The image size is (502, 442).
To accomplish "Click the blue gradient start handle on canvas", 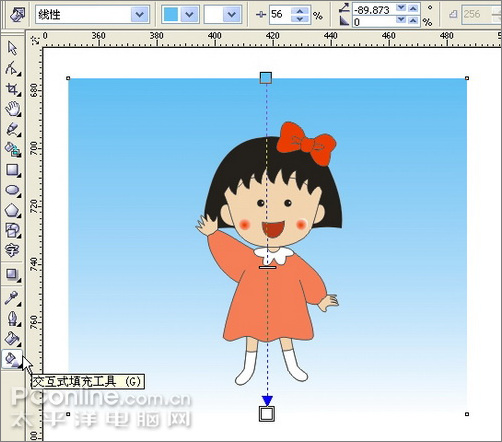I will click(266, 78).
